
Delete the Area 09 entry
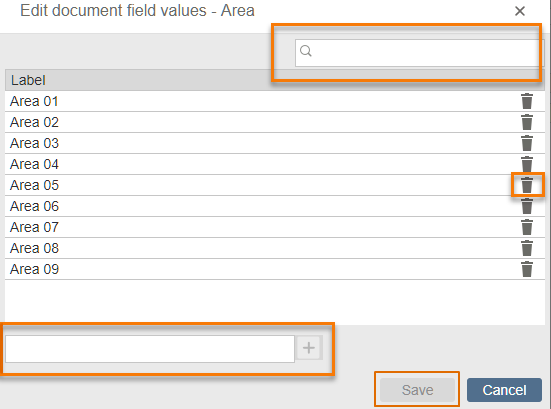(527, 269)
